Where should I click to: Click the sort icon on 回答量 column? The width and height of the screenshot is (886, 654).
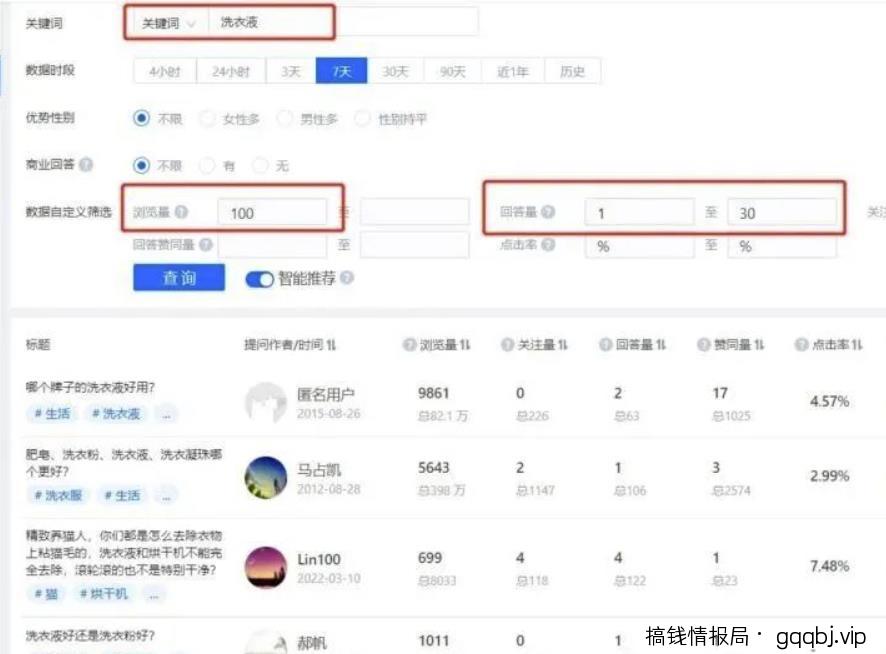tap(659, 345)
